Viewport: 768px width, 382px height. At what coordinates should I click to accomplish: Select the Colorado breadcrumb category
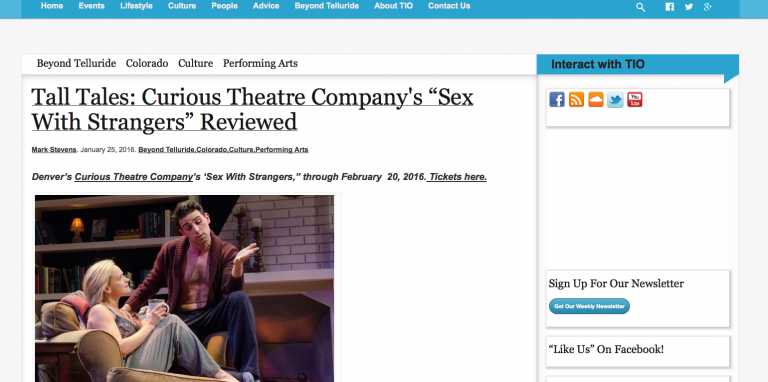click(147, 63)
